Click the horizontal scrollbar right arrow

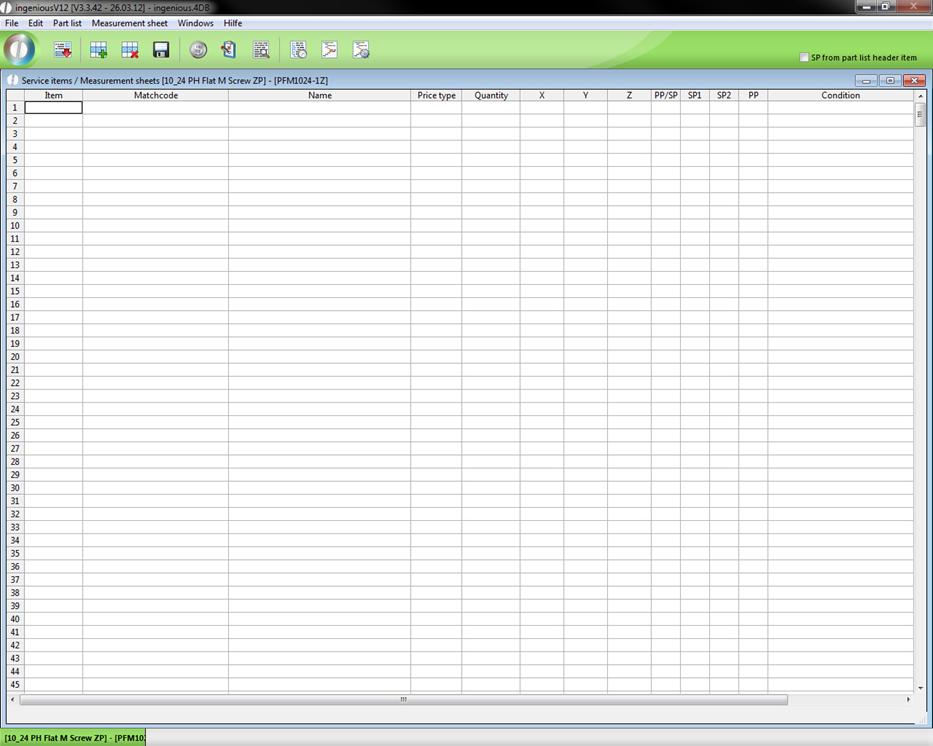[x=908, y=700]
